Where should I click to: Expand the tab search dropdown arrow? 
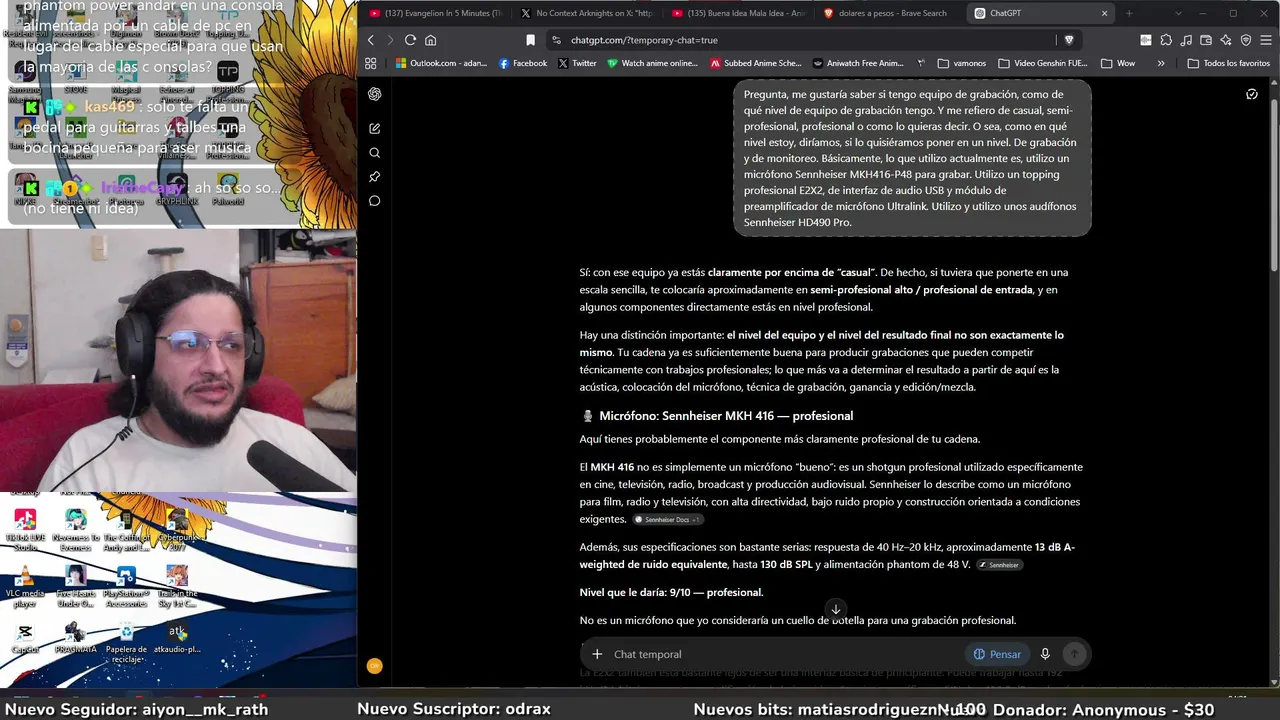coord(1176,14)
